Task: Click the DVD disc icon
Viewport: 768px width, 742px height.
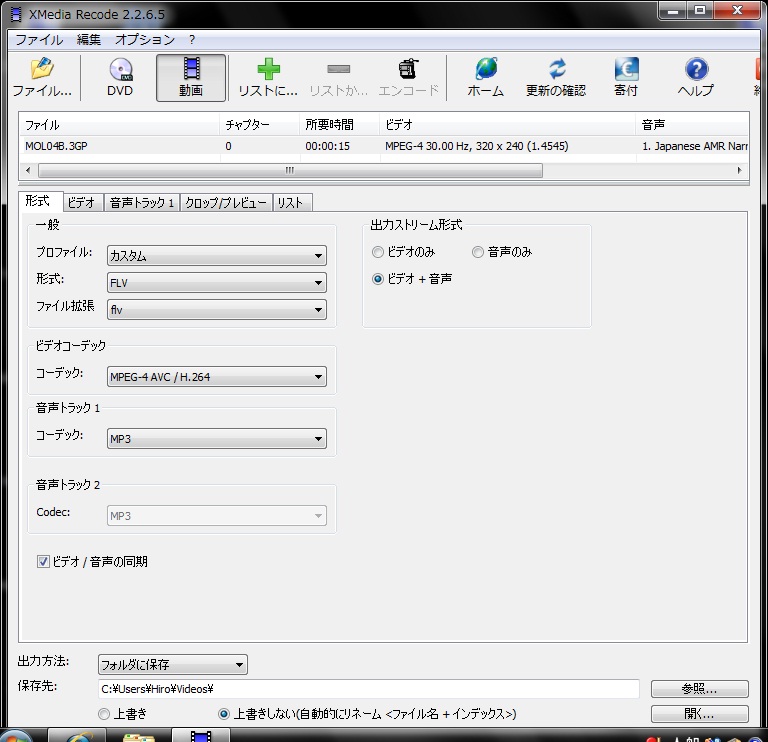Action: (120, 70)
